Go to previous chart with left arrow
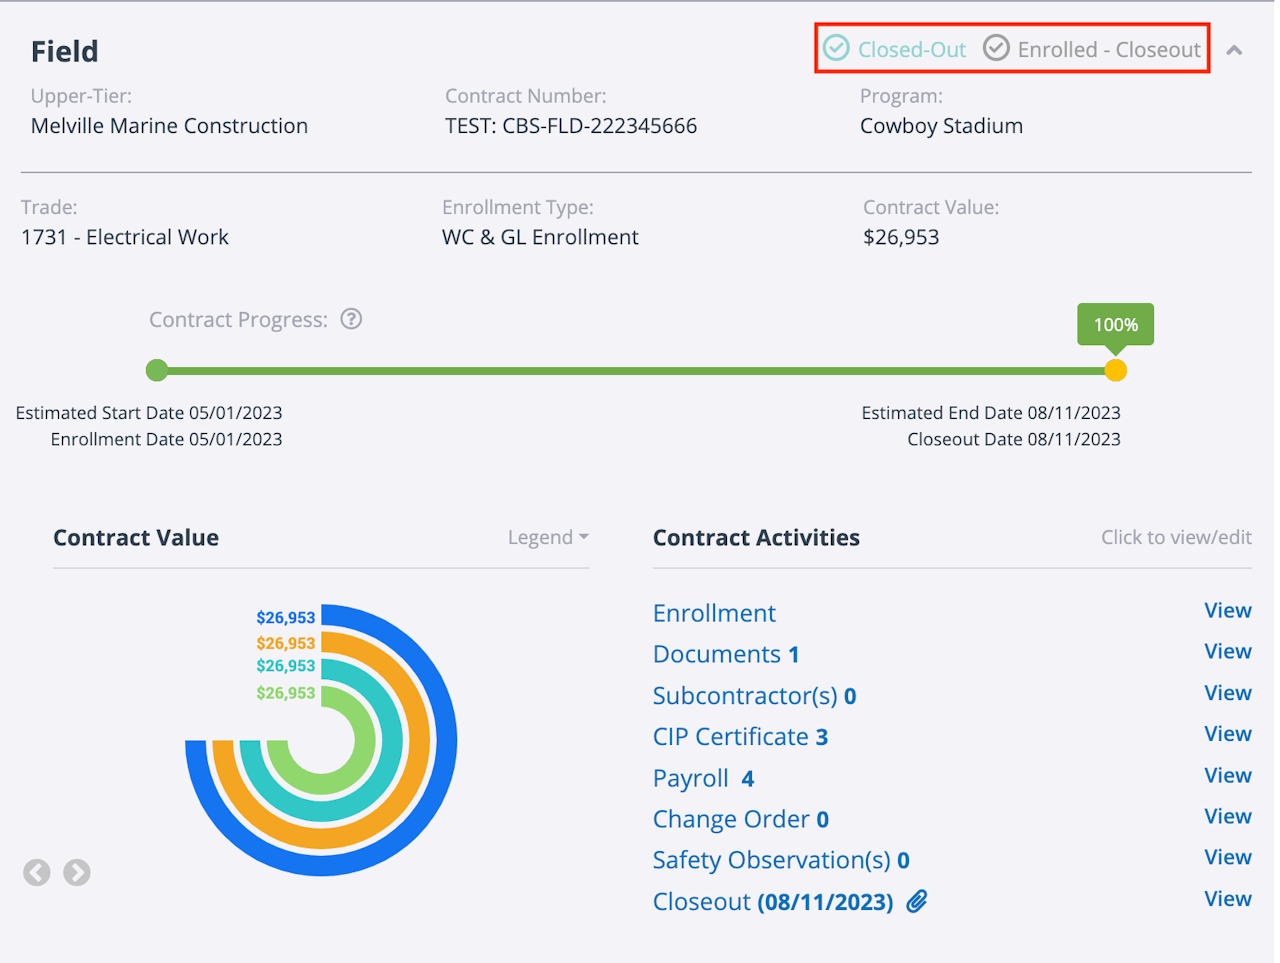 click(37, 873)
